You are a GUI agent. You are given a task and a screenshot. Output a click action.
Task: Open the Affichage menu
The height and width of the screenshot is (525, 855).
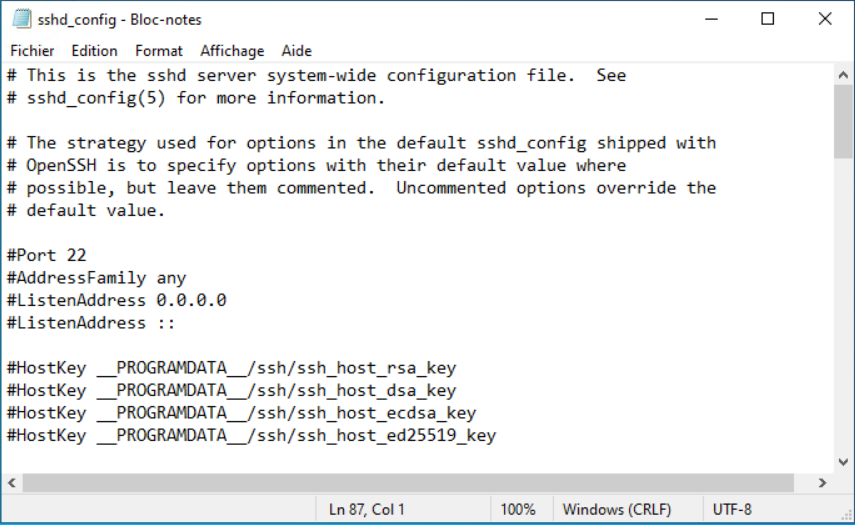click(232, 50)
